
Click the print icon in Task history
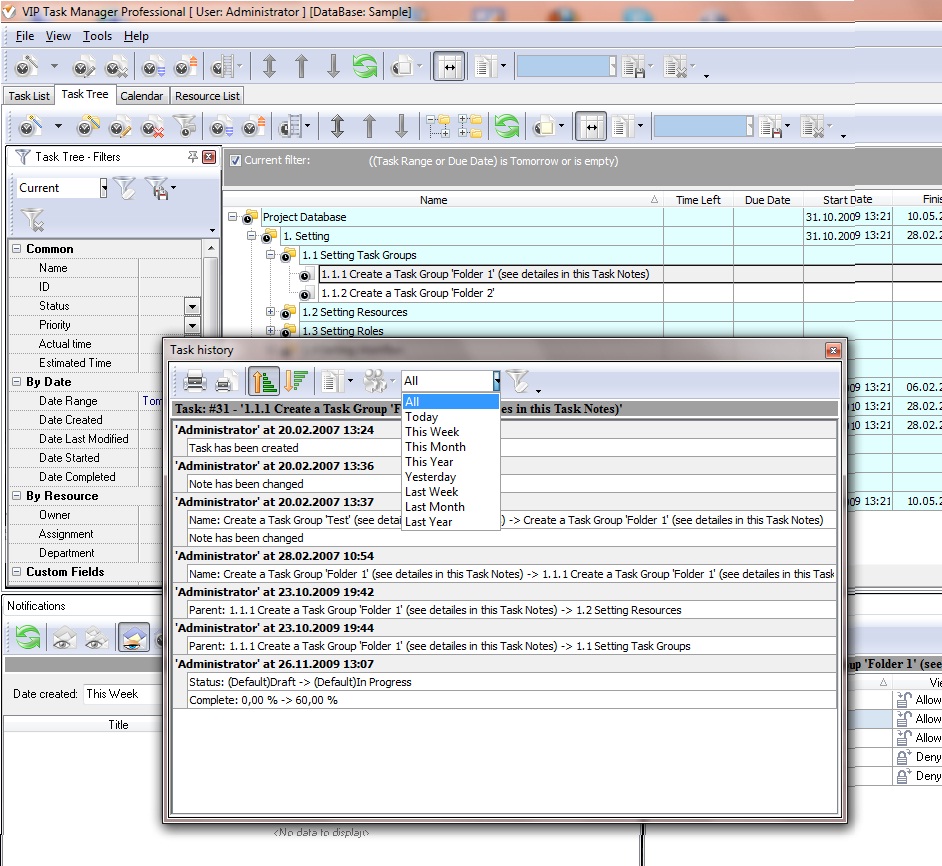click(x=195, y=381)
